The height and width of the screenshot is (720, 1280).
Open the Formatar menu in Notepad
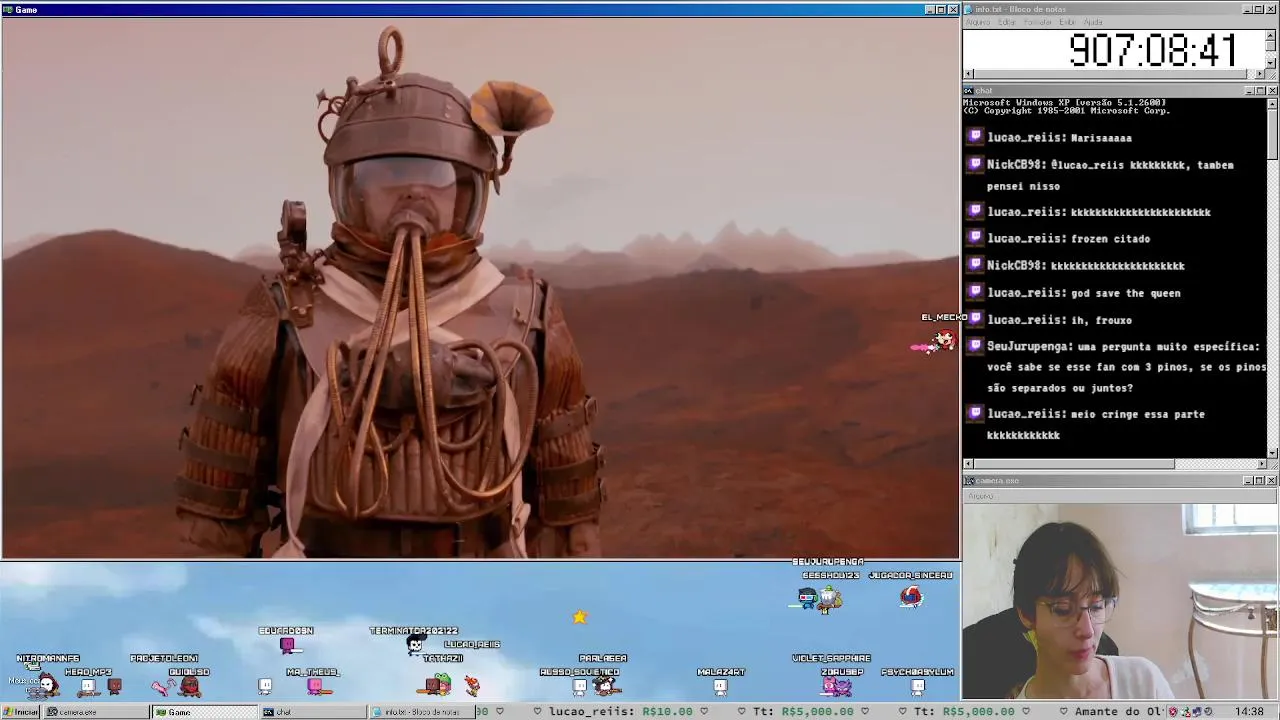tap(1038, 22)
